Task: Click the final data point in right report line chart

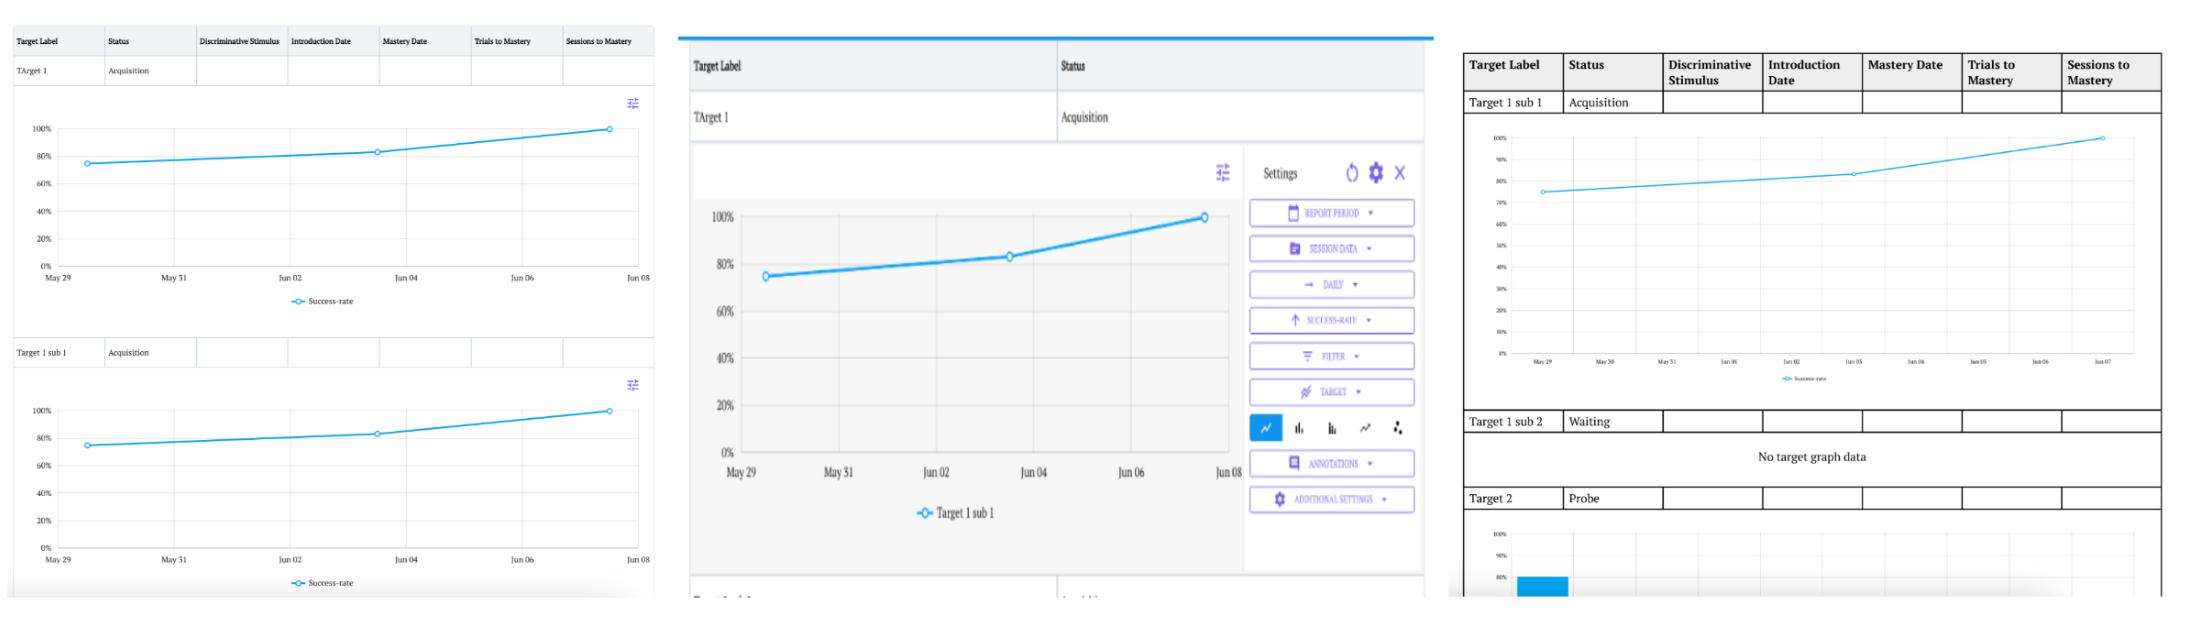Action: pyautogui.click(x=2102, y=138)
